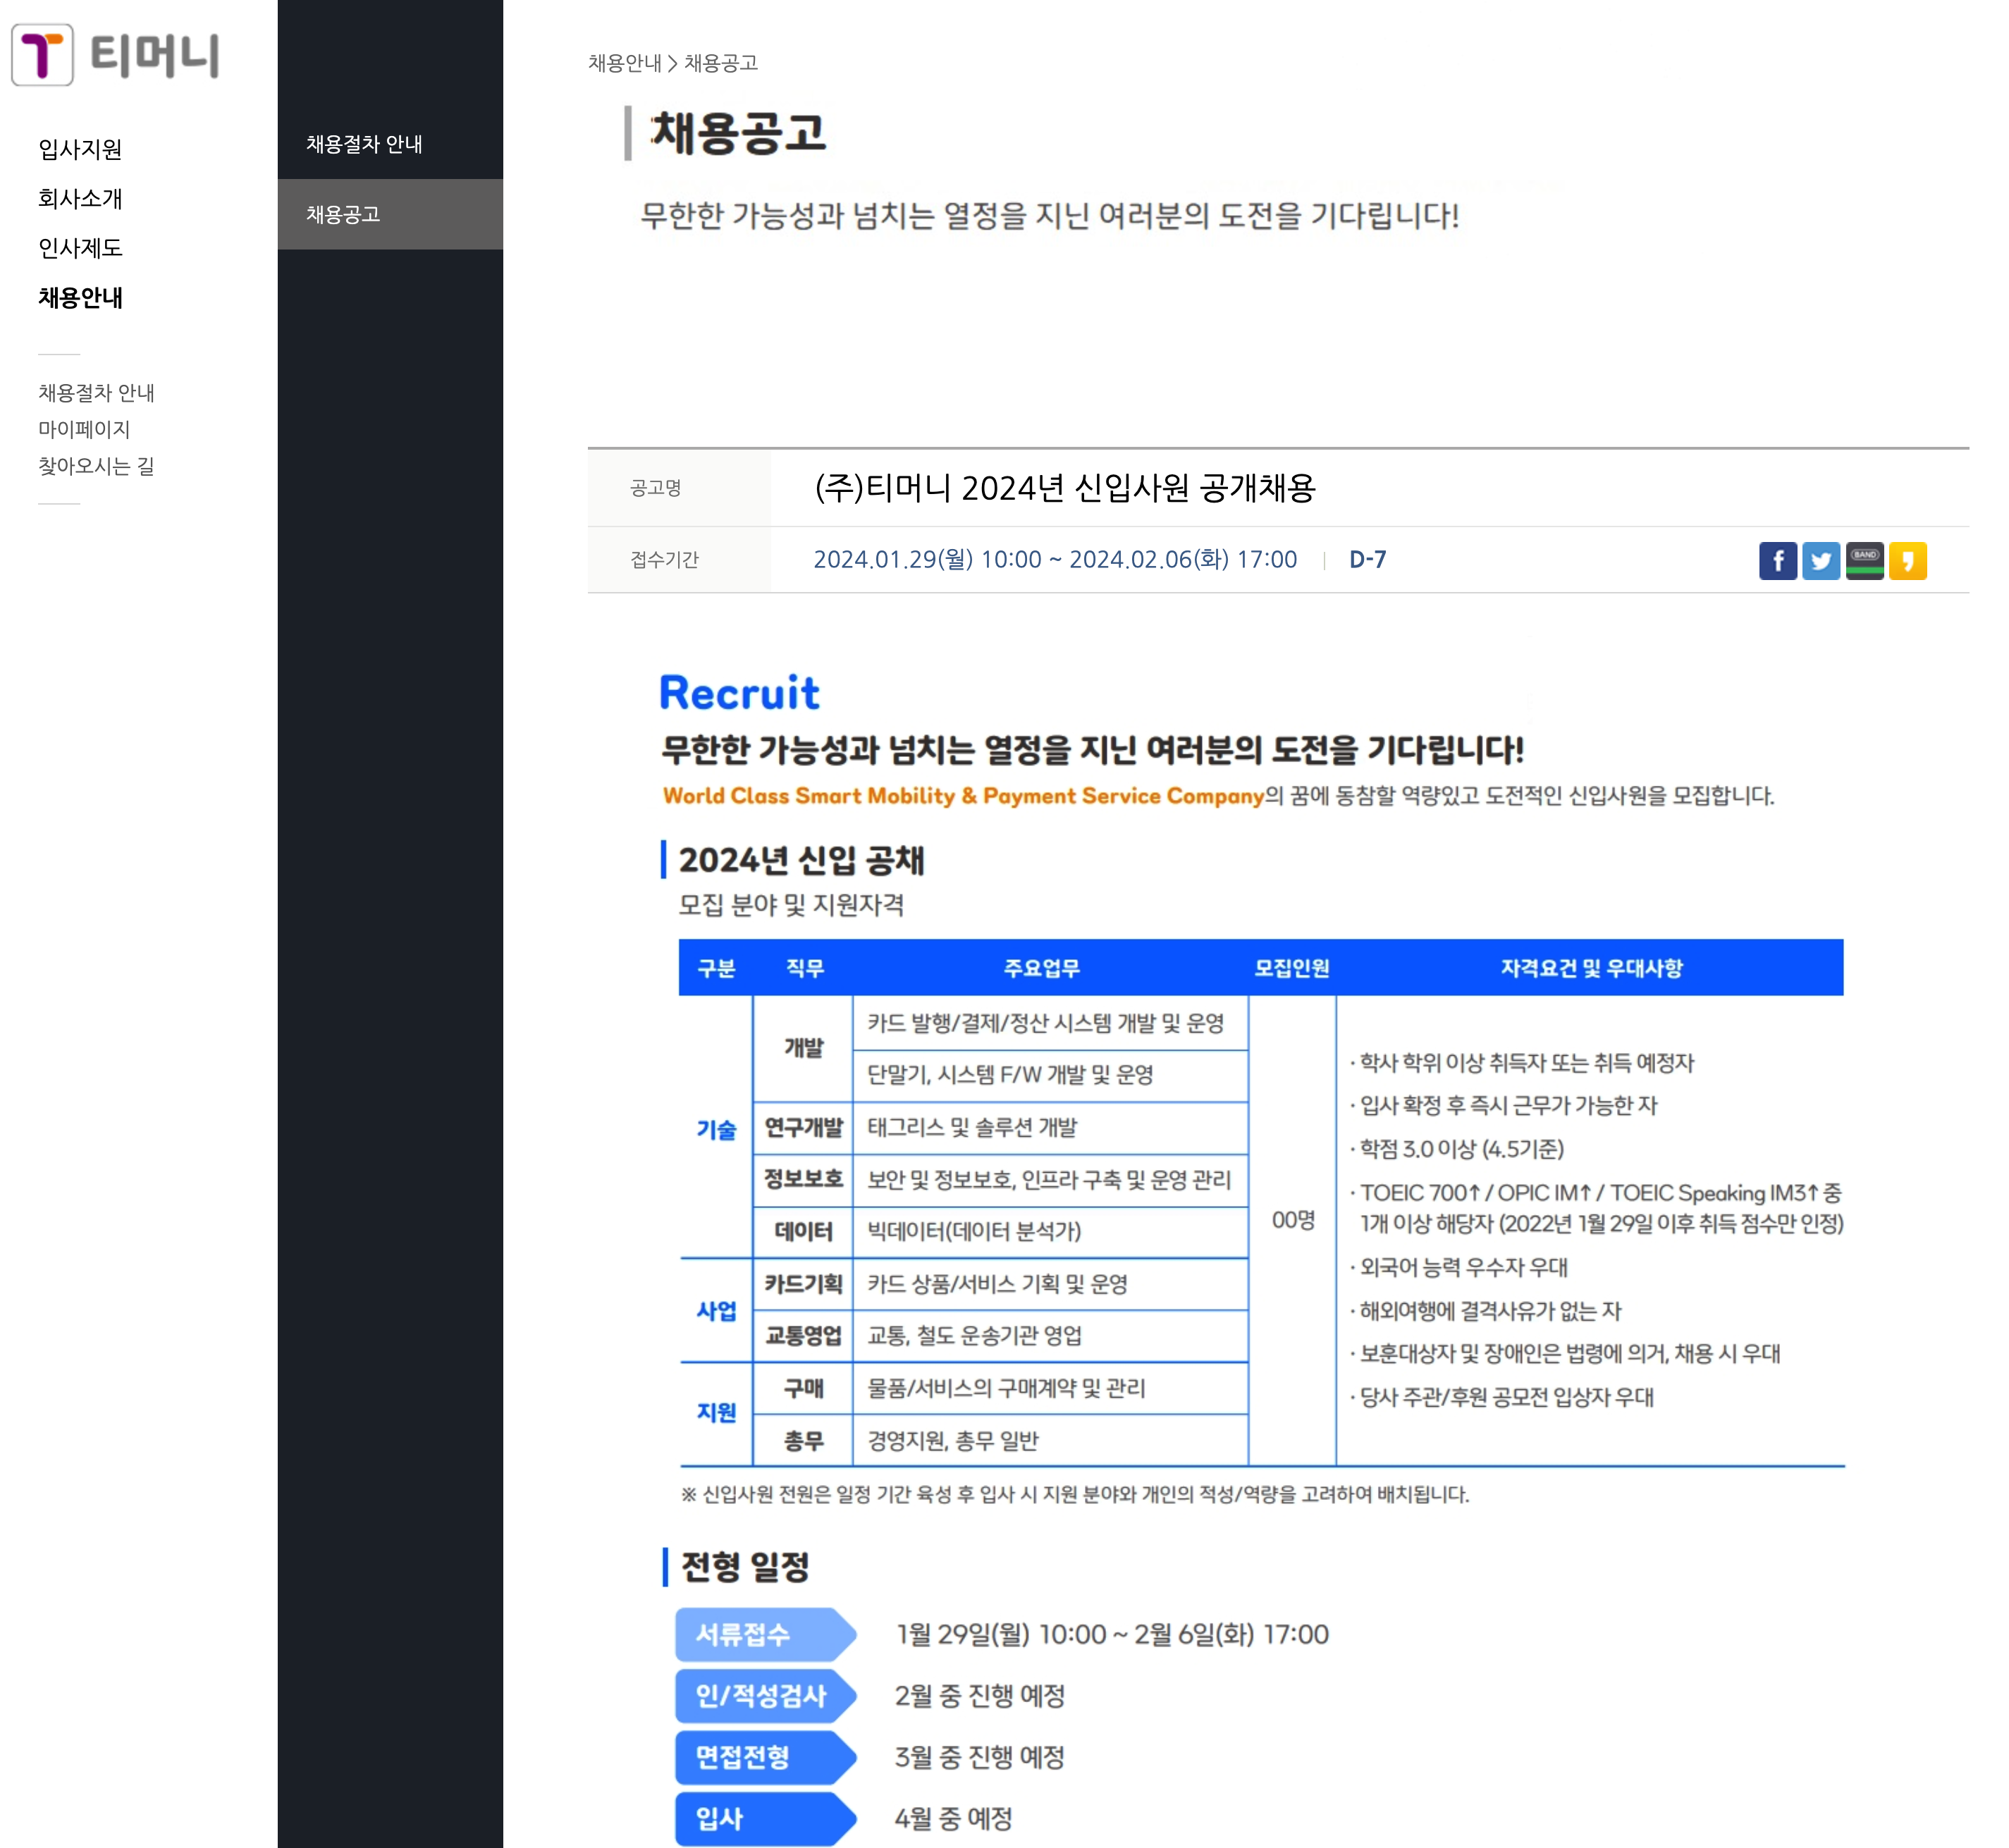Click 채용절차 안내 quick link in left sidebar
2009x1848 pixels.
[96, 393]
